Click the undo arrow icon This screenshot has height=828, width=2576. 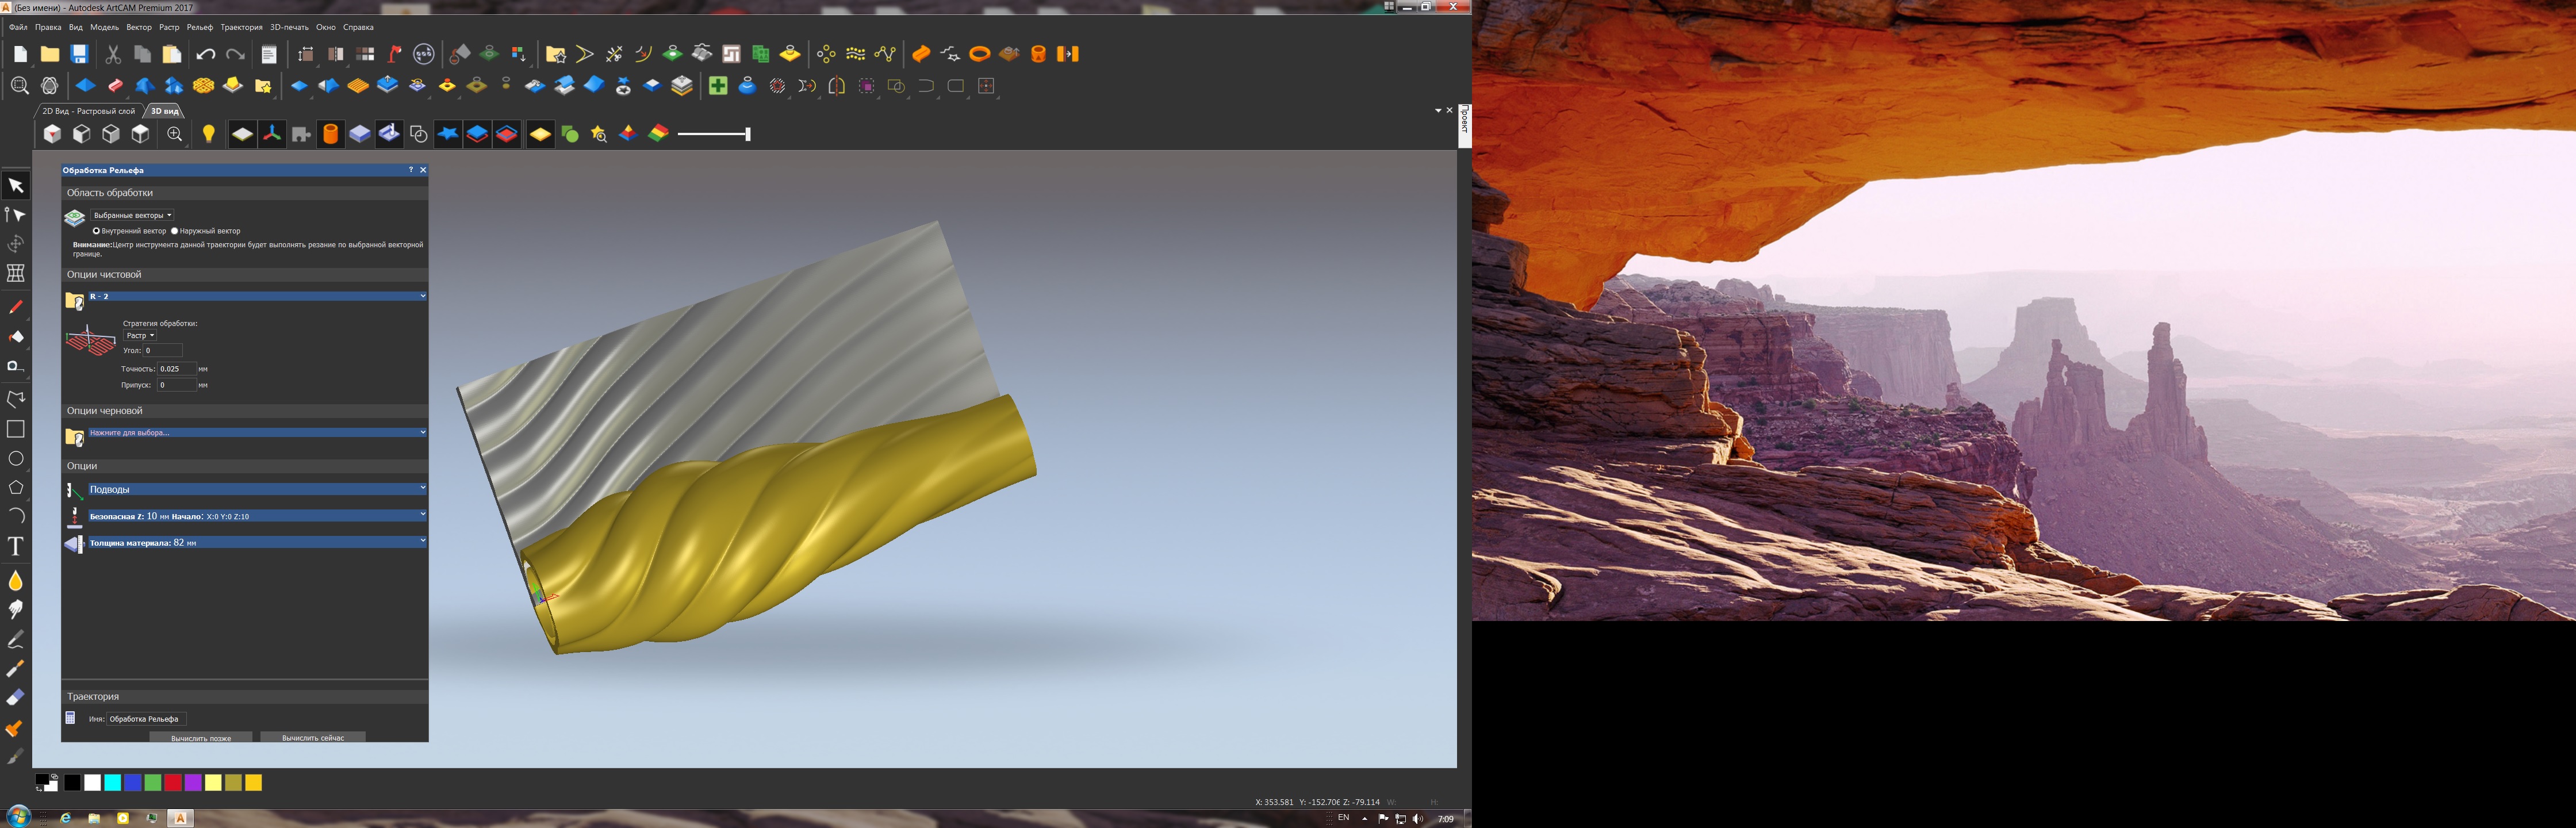pos(206,54)
